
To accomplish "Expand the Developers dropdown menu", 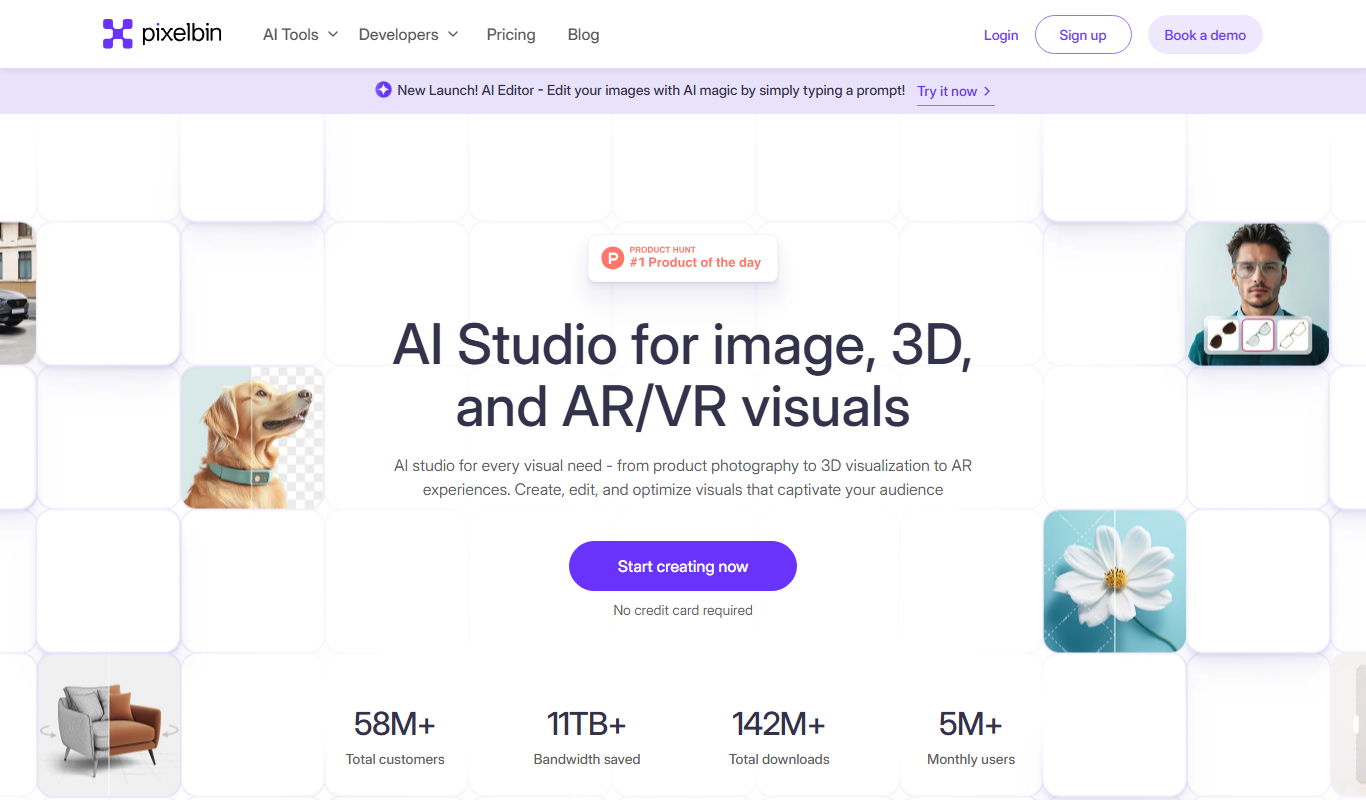I will [408, 34].
